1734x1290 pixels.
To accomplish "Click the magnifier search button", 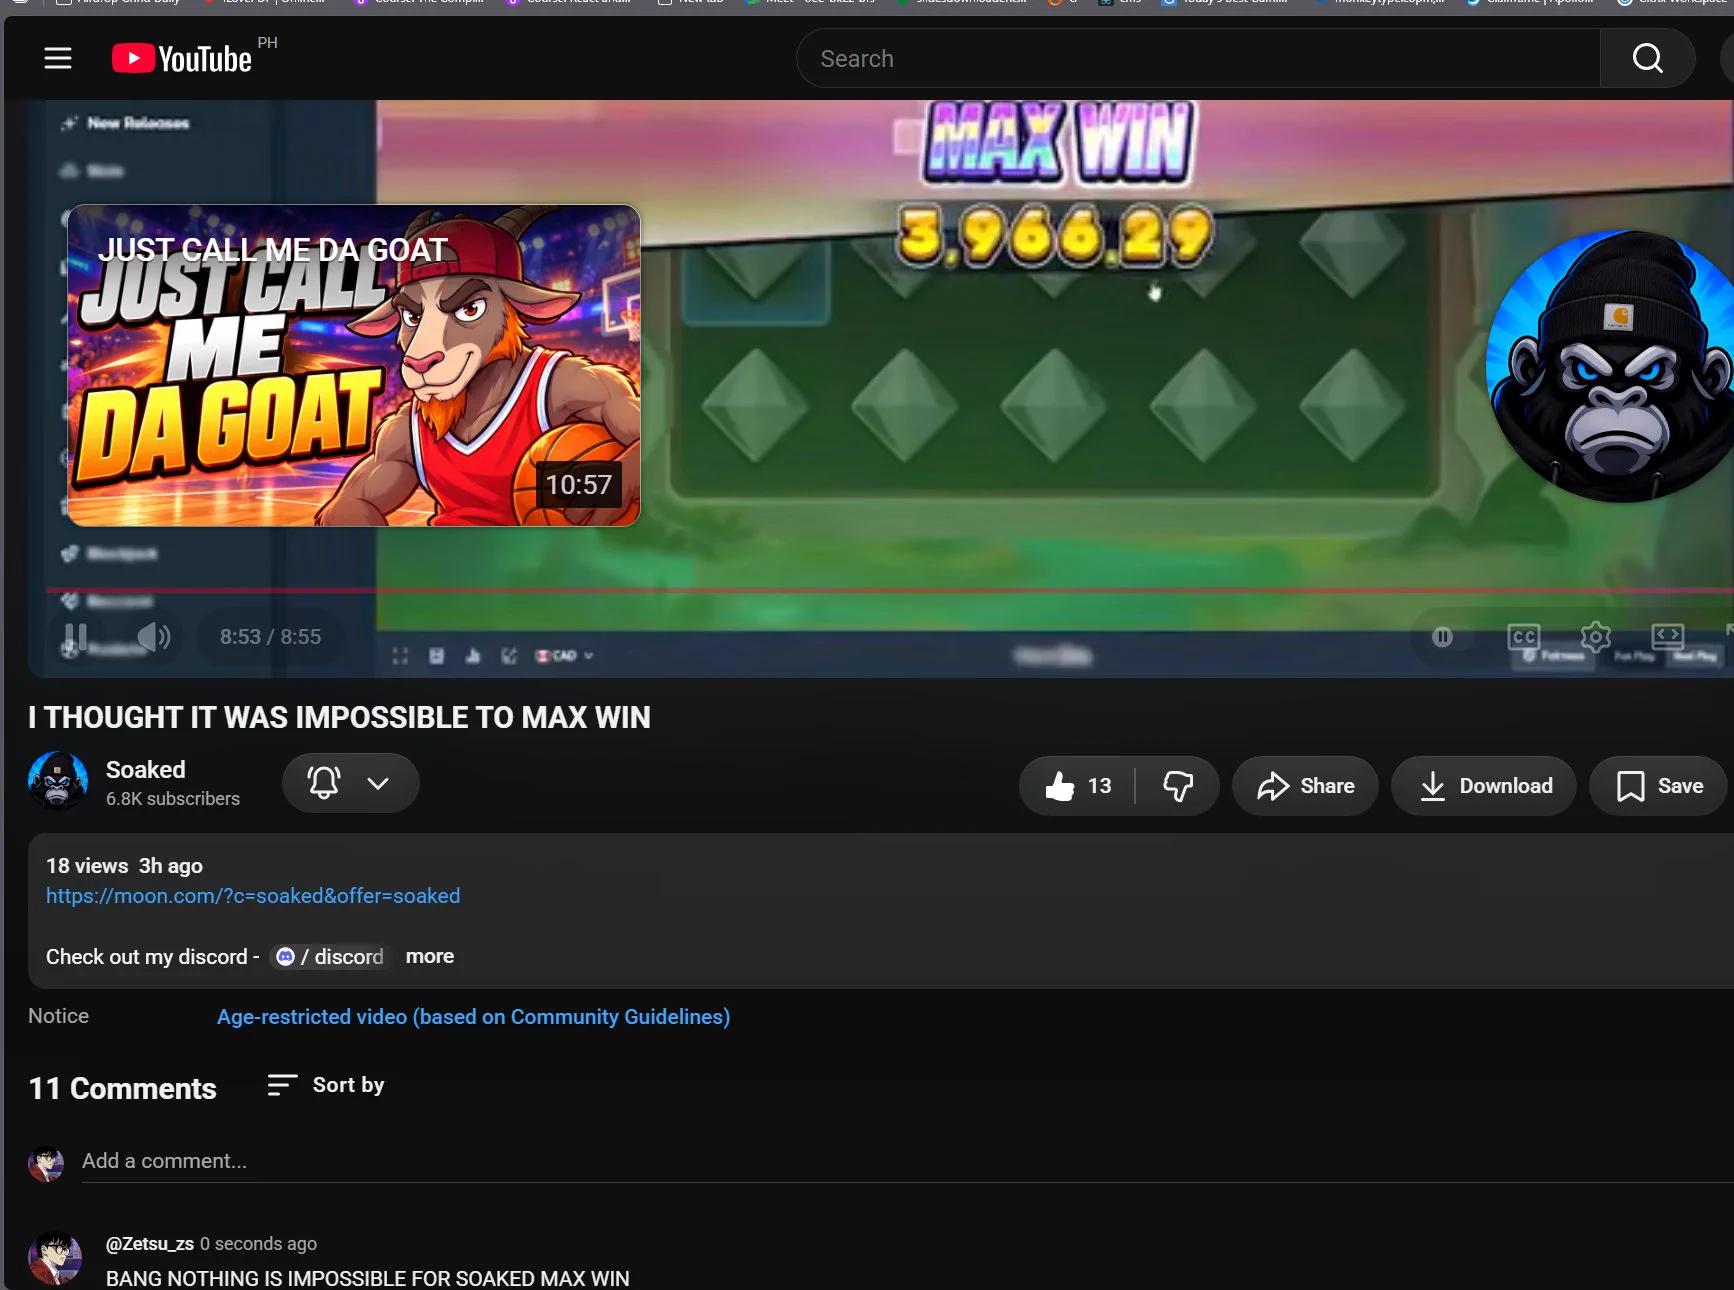I will point(1647,59).
